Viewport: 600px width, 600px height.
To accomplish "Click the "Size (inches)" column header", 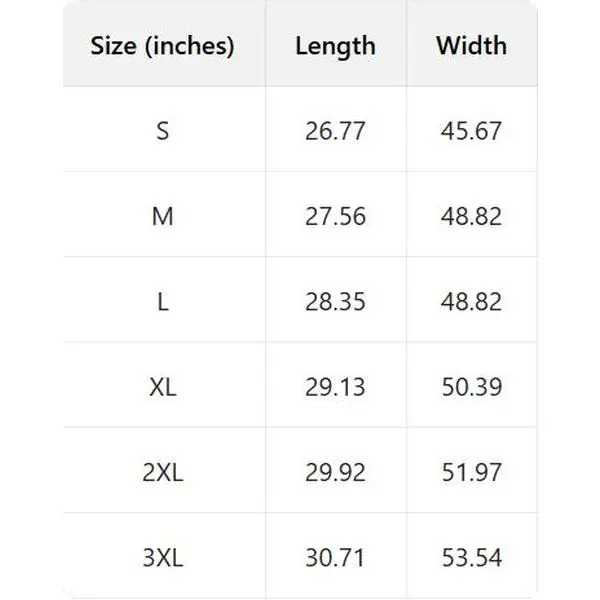I will [x=163, y=46].
